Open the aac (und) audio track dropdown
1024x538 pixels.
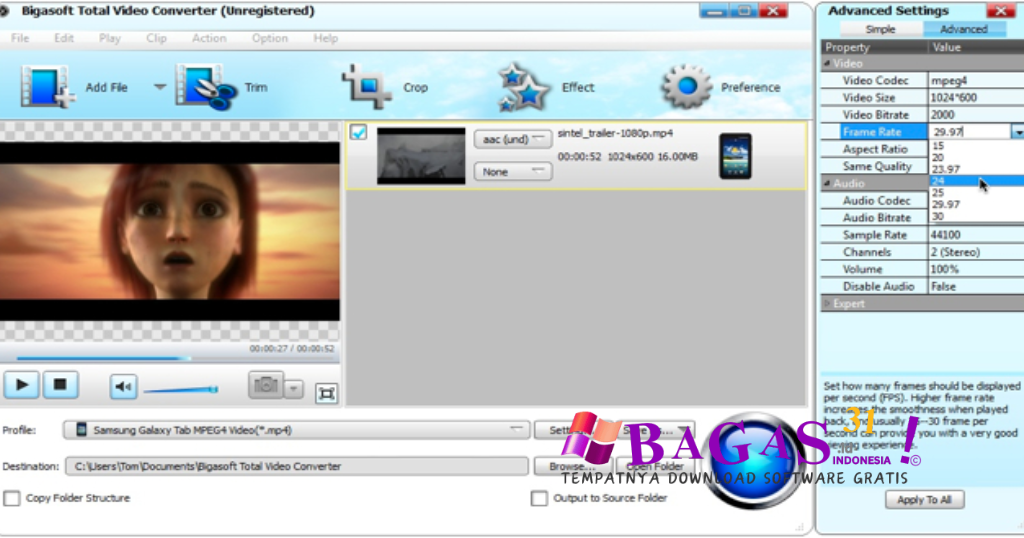pyautogui.click(x=513, y=139)
